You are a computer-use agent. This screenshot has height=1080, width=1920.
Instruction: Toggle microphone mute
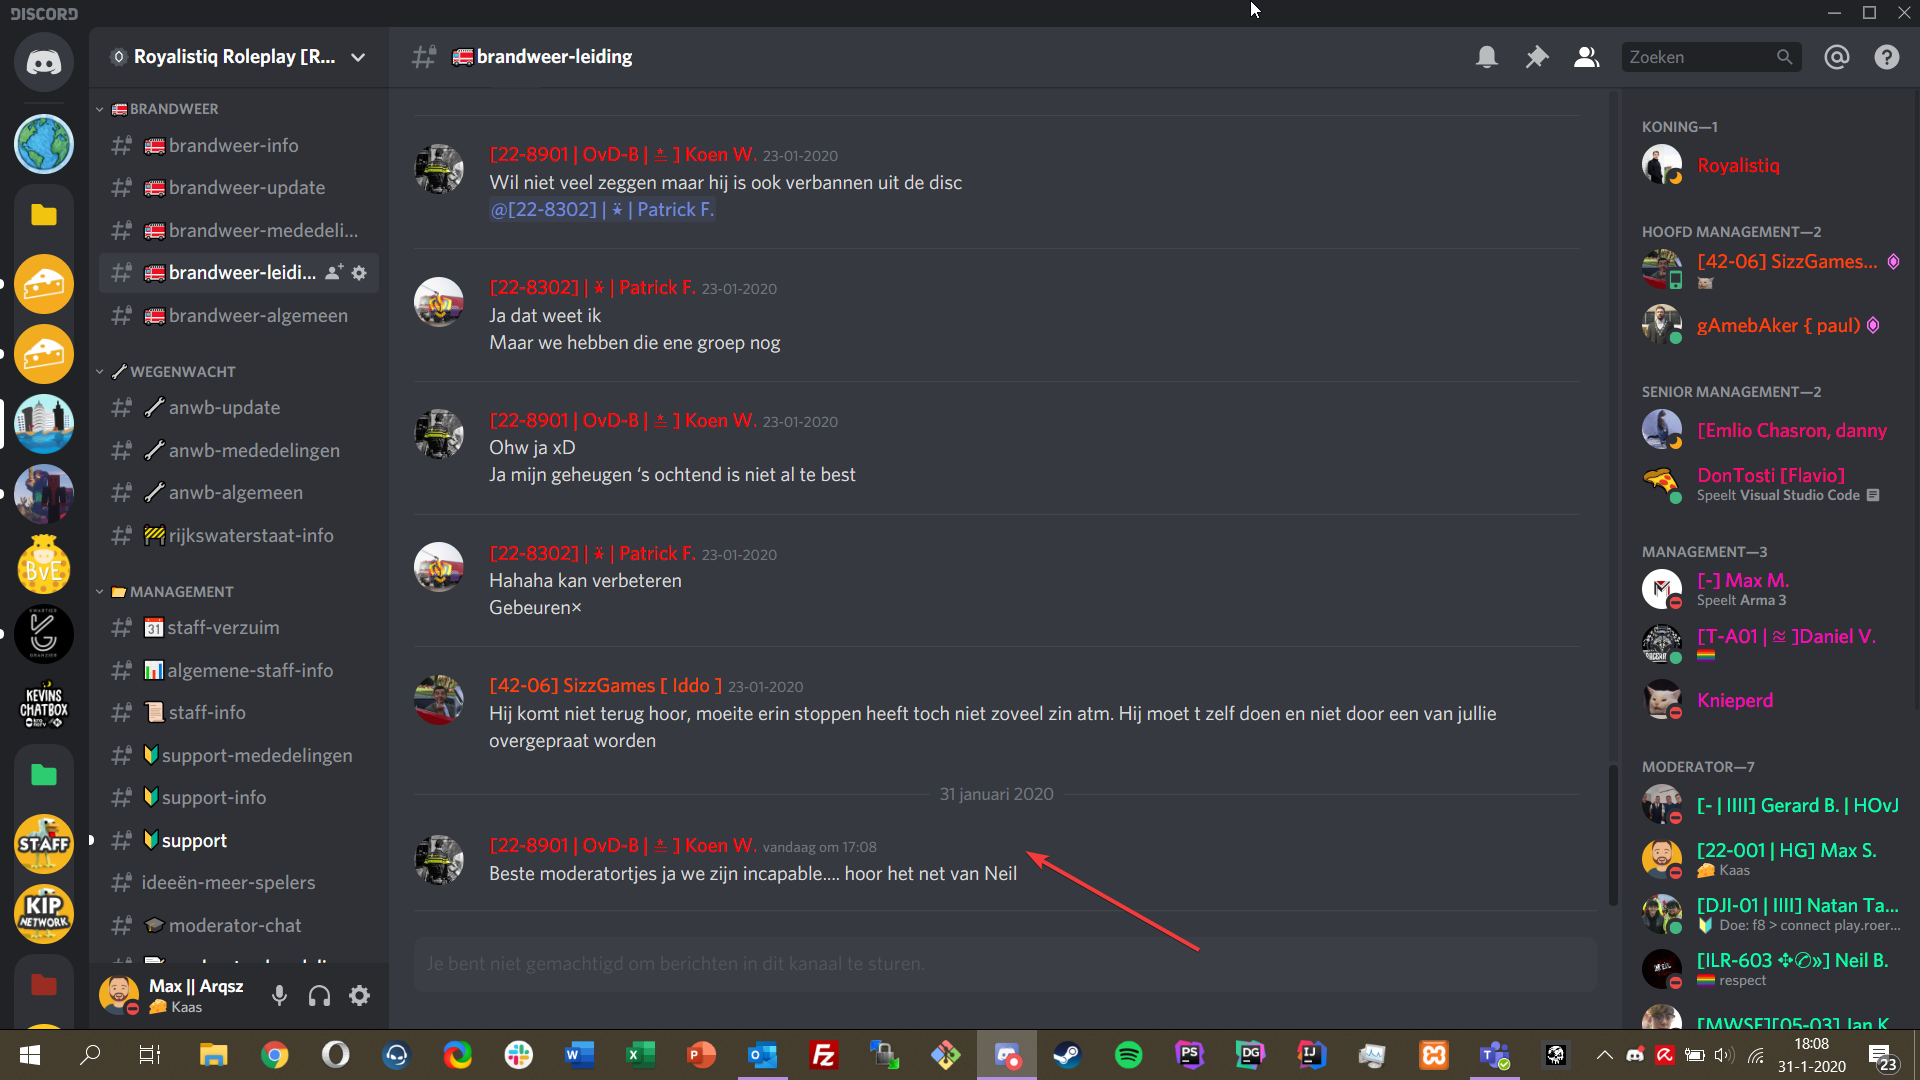280,995
